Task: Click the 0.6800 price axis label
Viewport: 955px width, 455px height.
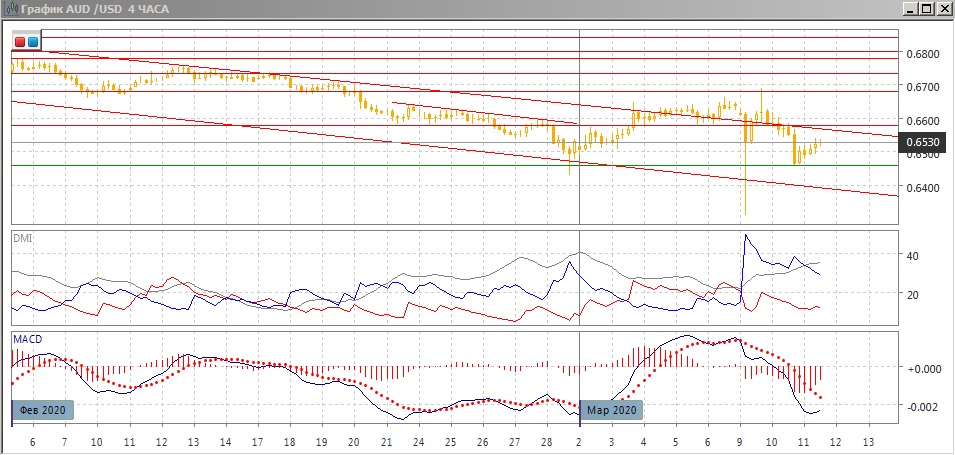Action: 921,53
